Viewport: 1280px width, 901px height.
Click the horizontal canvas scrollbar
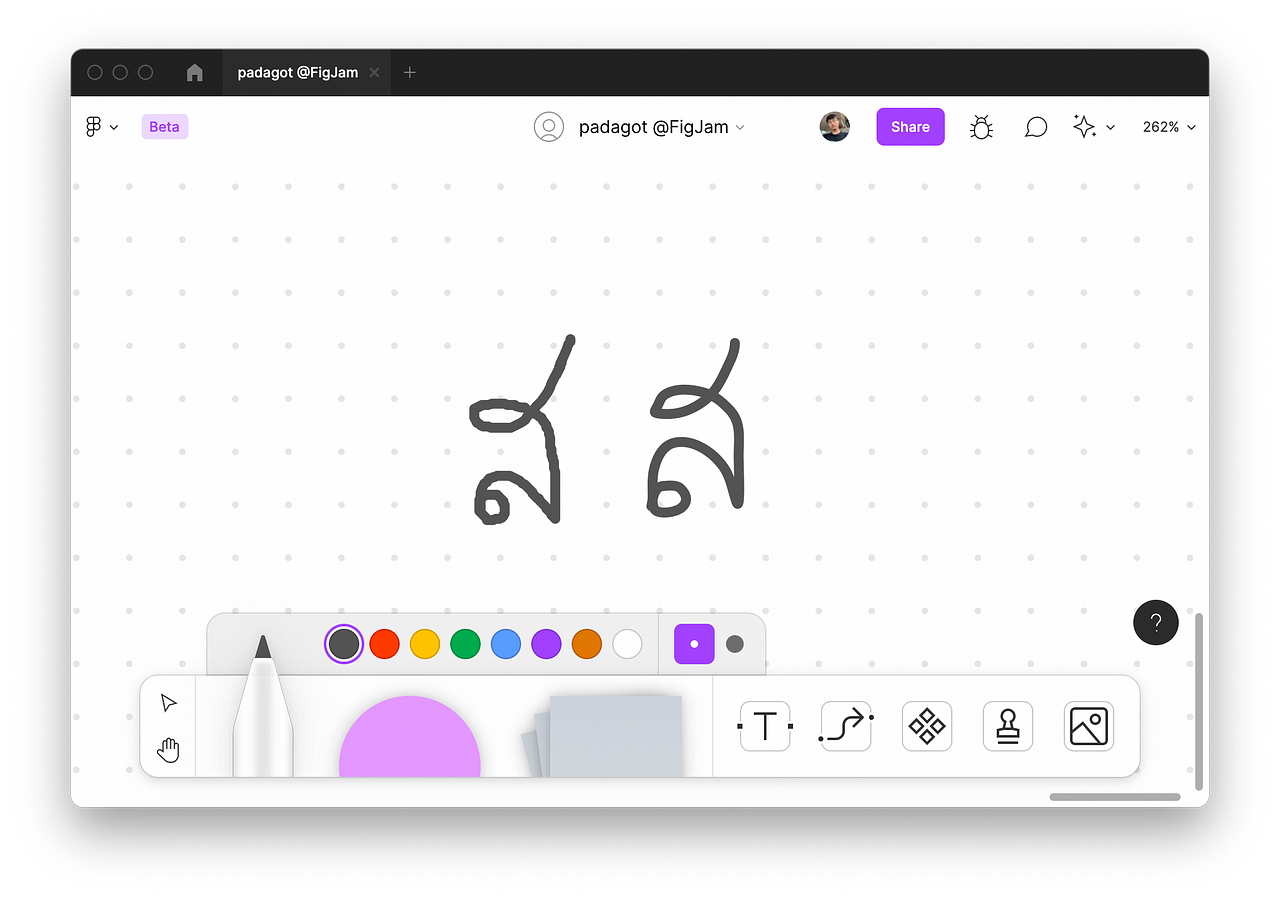(x=1115, y=797)
